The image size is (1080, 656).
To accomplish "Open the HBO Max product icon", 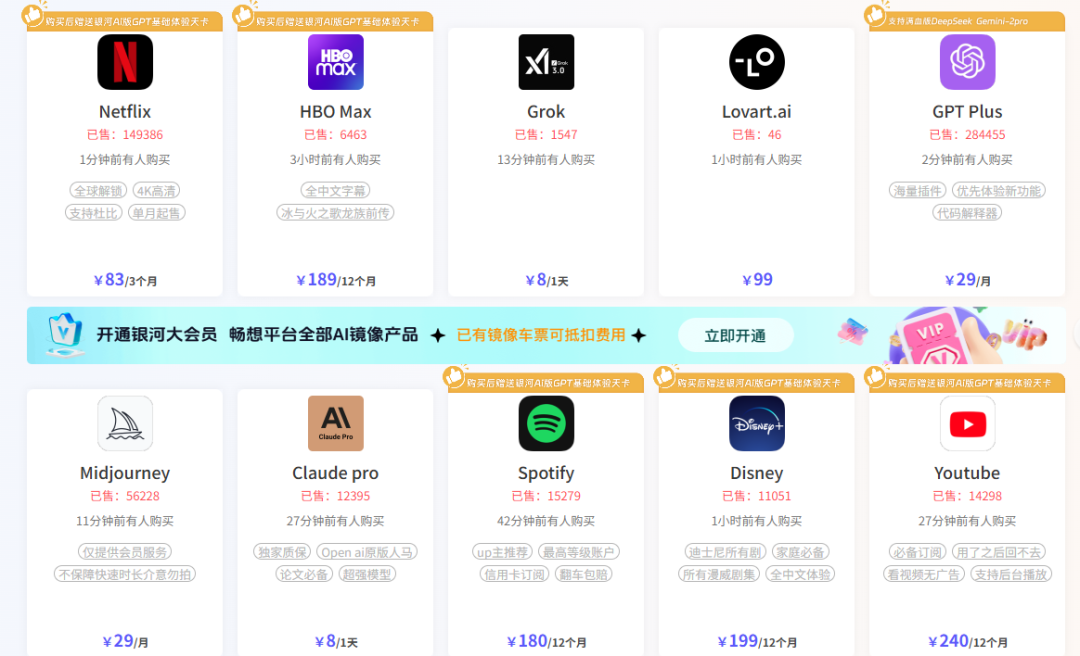I will pyautogui.click(x=335, y=62).
